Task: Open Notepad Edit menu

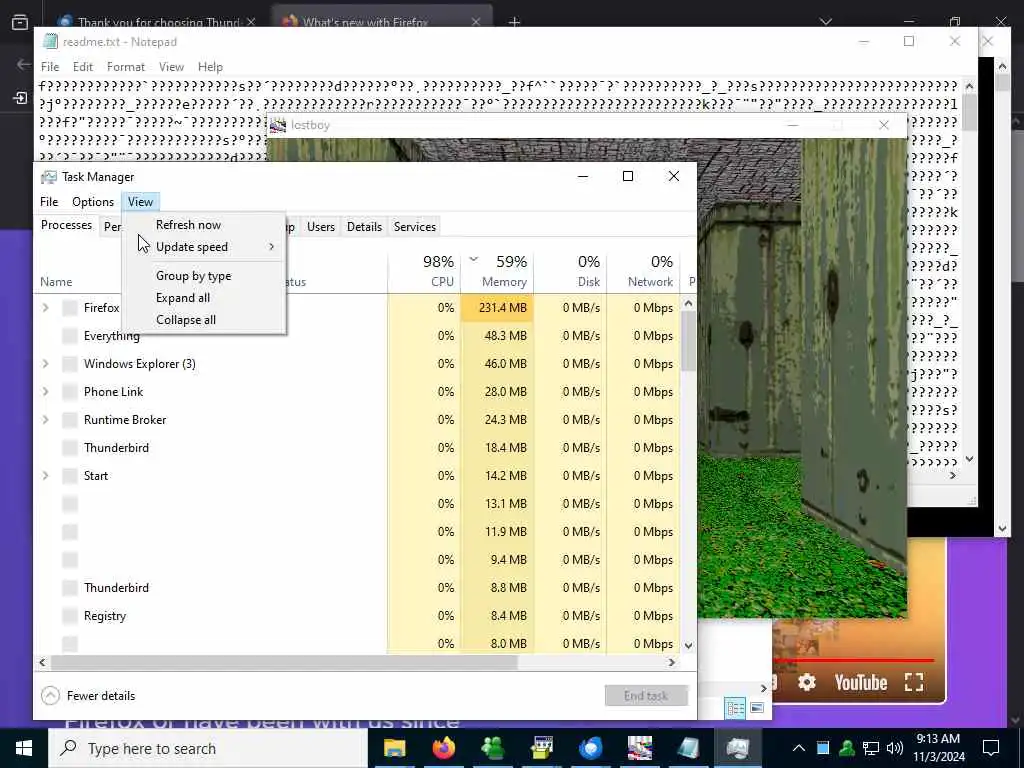Action: (x=82, y=67)
